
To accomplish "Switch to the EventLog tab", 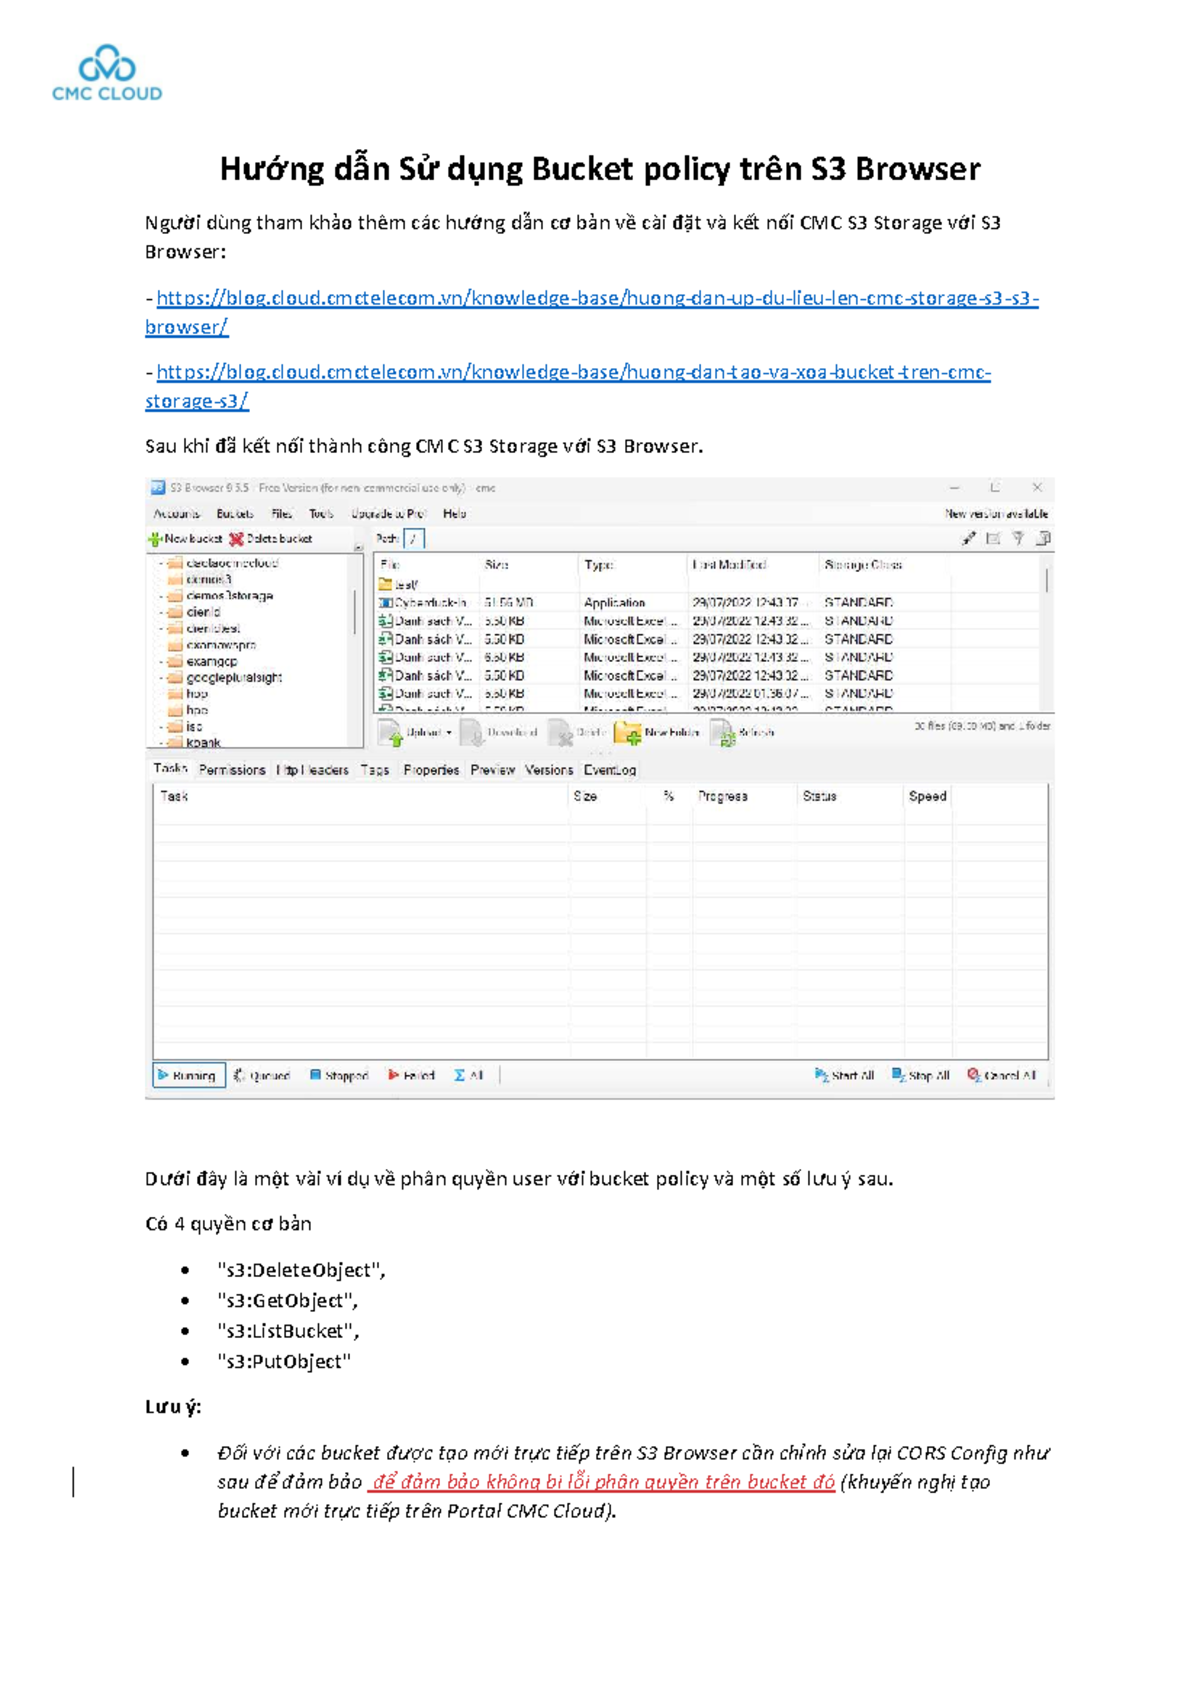I will click(610, 770).
